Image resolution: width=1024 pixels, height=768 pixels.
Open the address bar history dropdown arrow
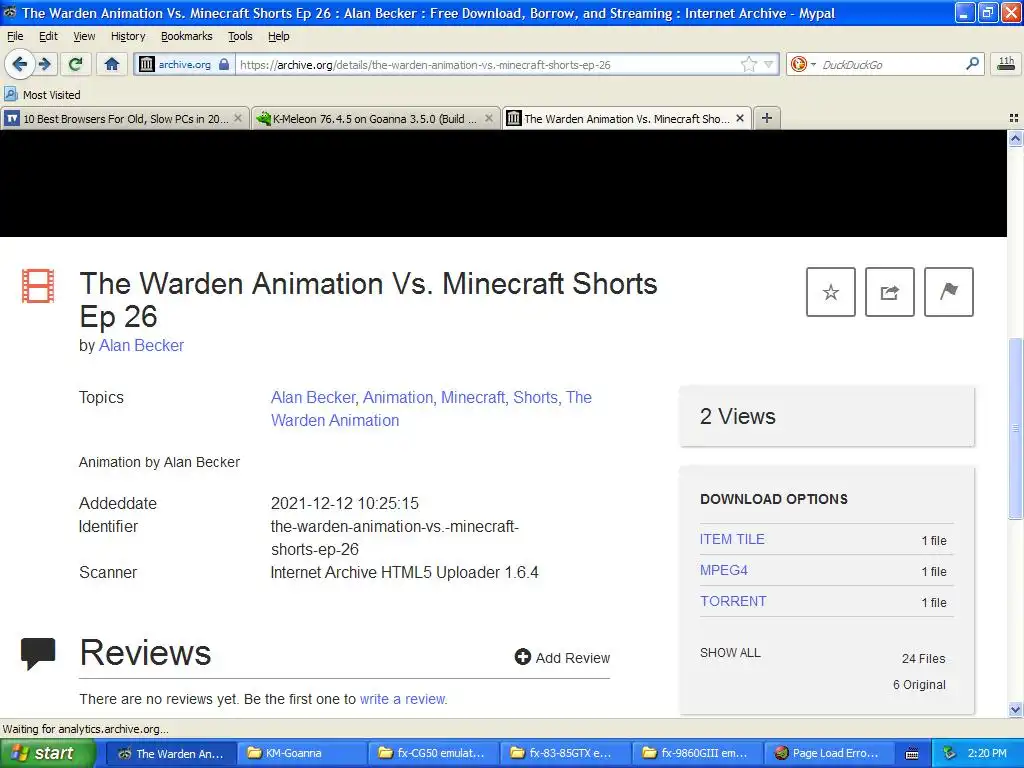[x=769, y=64]
